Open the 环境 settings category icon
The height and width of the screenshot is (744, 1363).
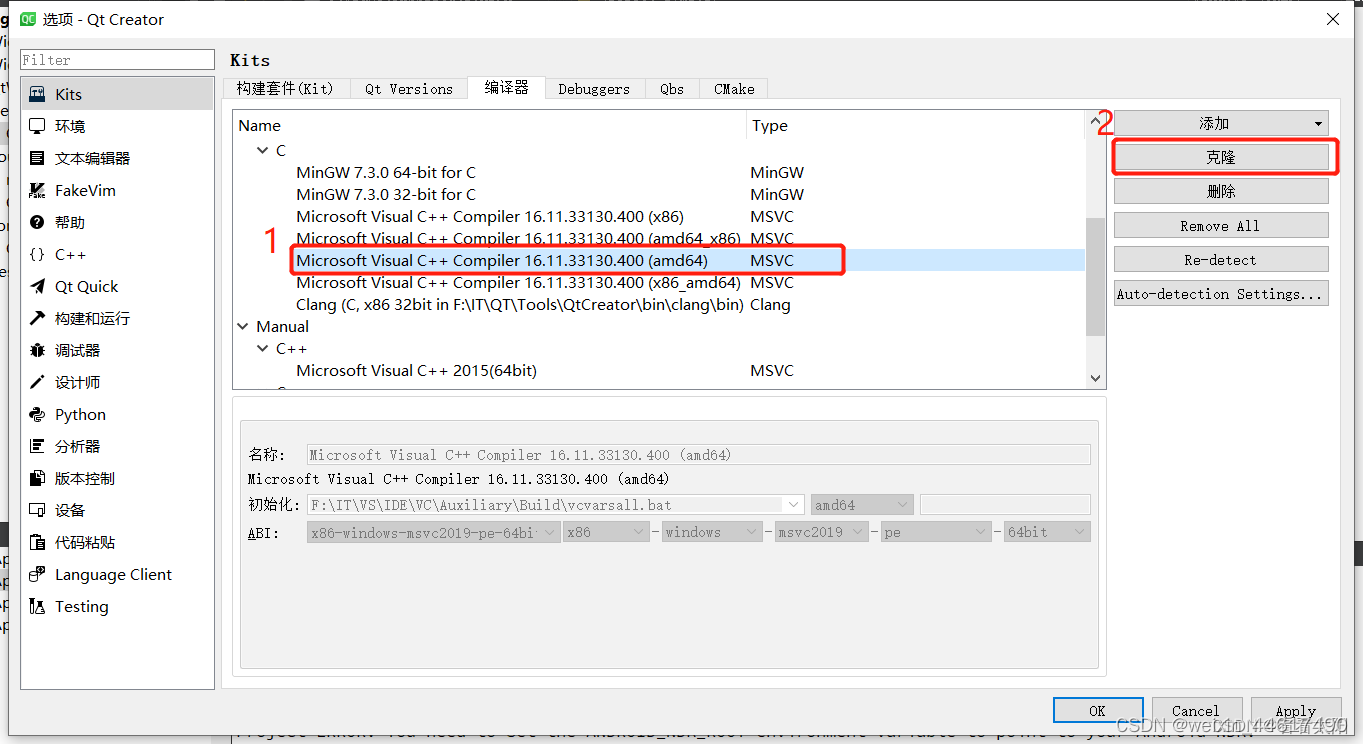[37, 126]
